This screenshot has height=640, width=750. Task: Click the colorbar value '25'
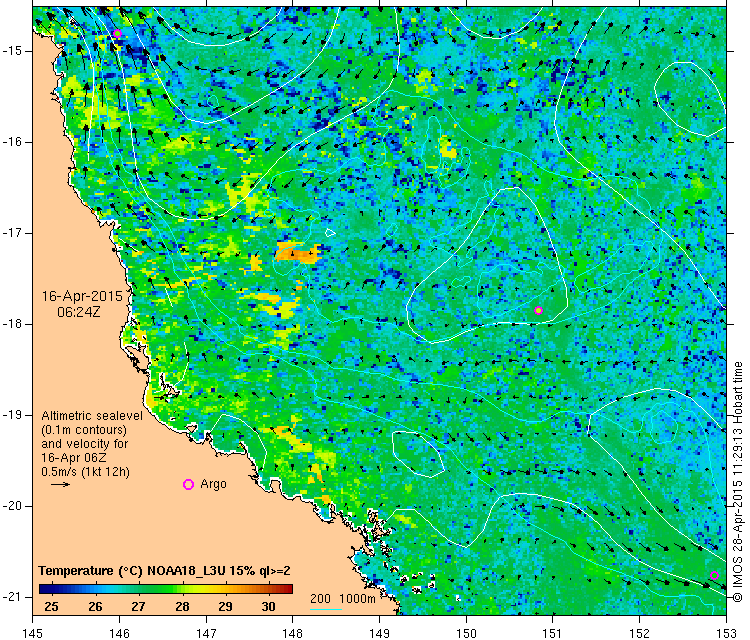[51, 607]
